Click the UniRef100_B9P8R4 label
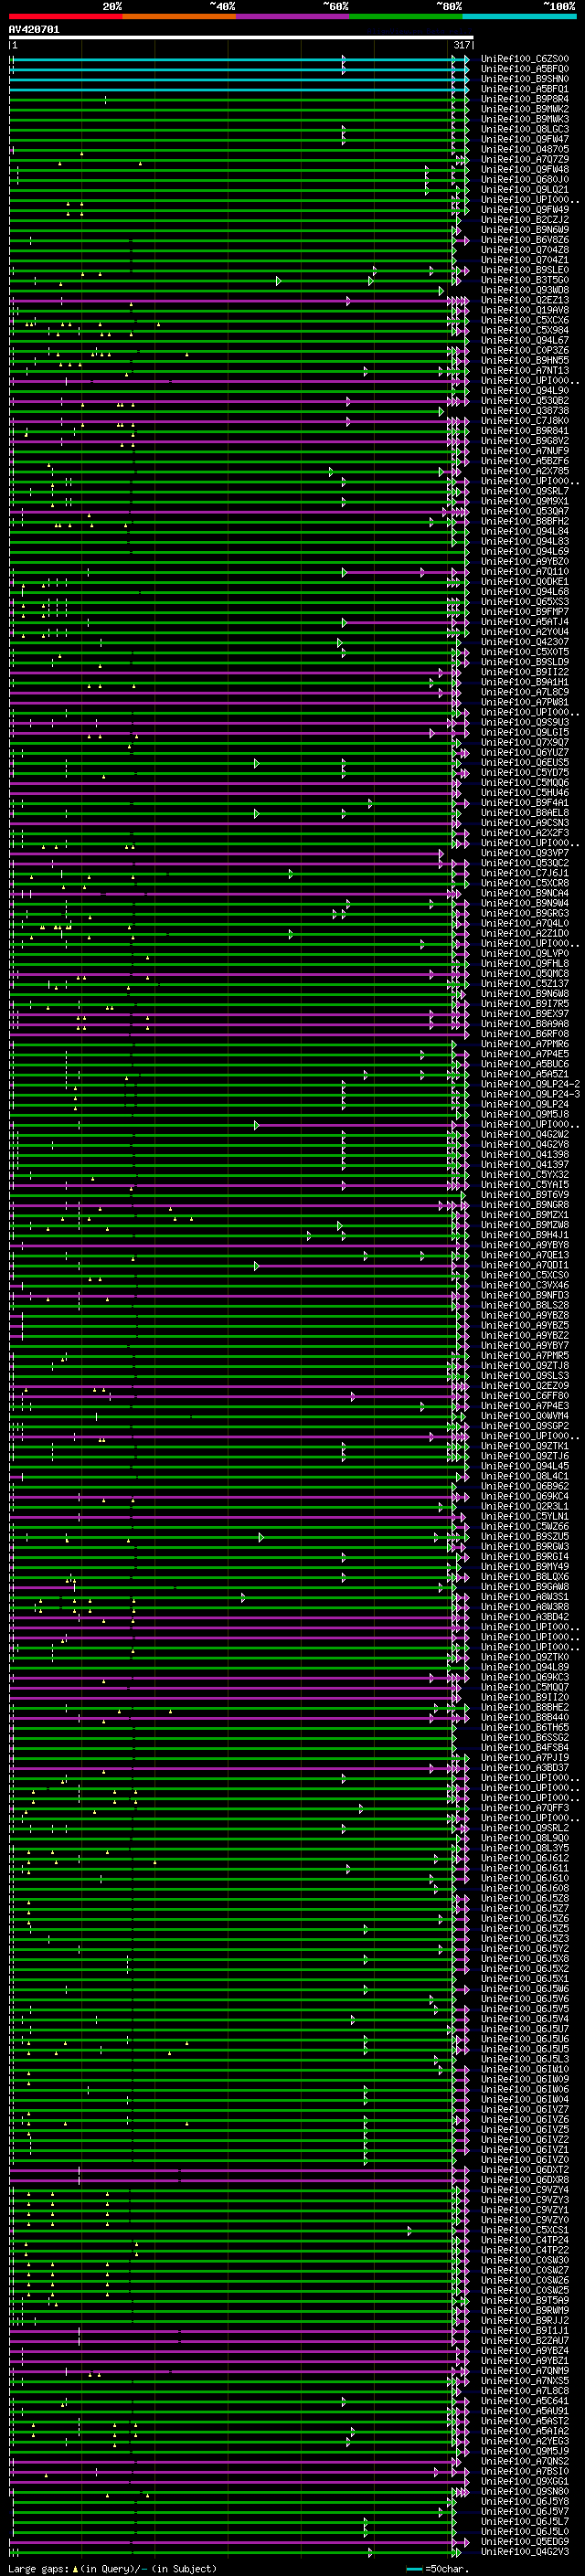Viewport: 585px width, 2576px height. [524, 99]
